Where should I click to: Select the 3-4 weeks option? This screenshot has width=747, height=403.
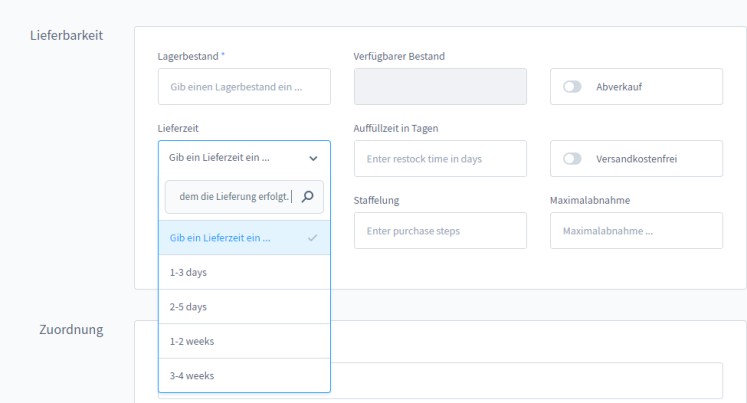[244, 376]
